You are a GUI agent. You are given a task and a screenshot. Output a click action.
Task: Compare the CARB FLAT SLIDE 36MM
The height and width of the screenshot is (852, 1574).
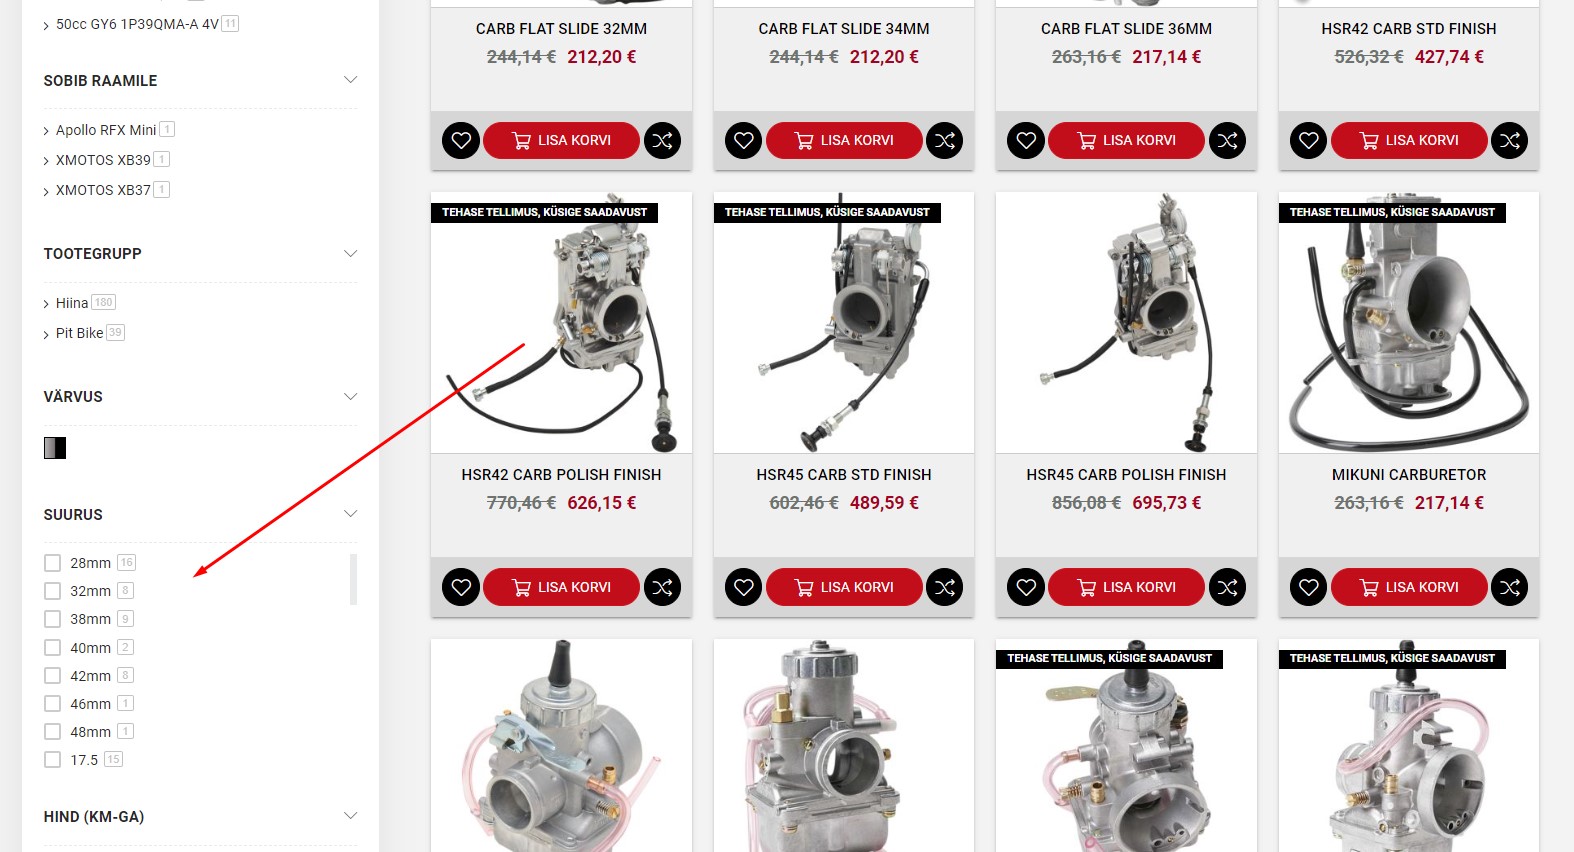pos(1228,141)
